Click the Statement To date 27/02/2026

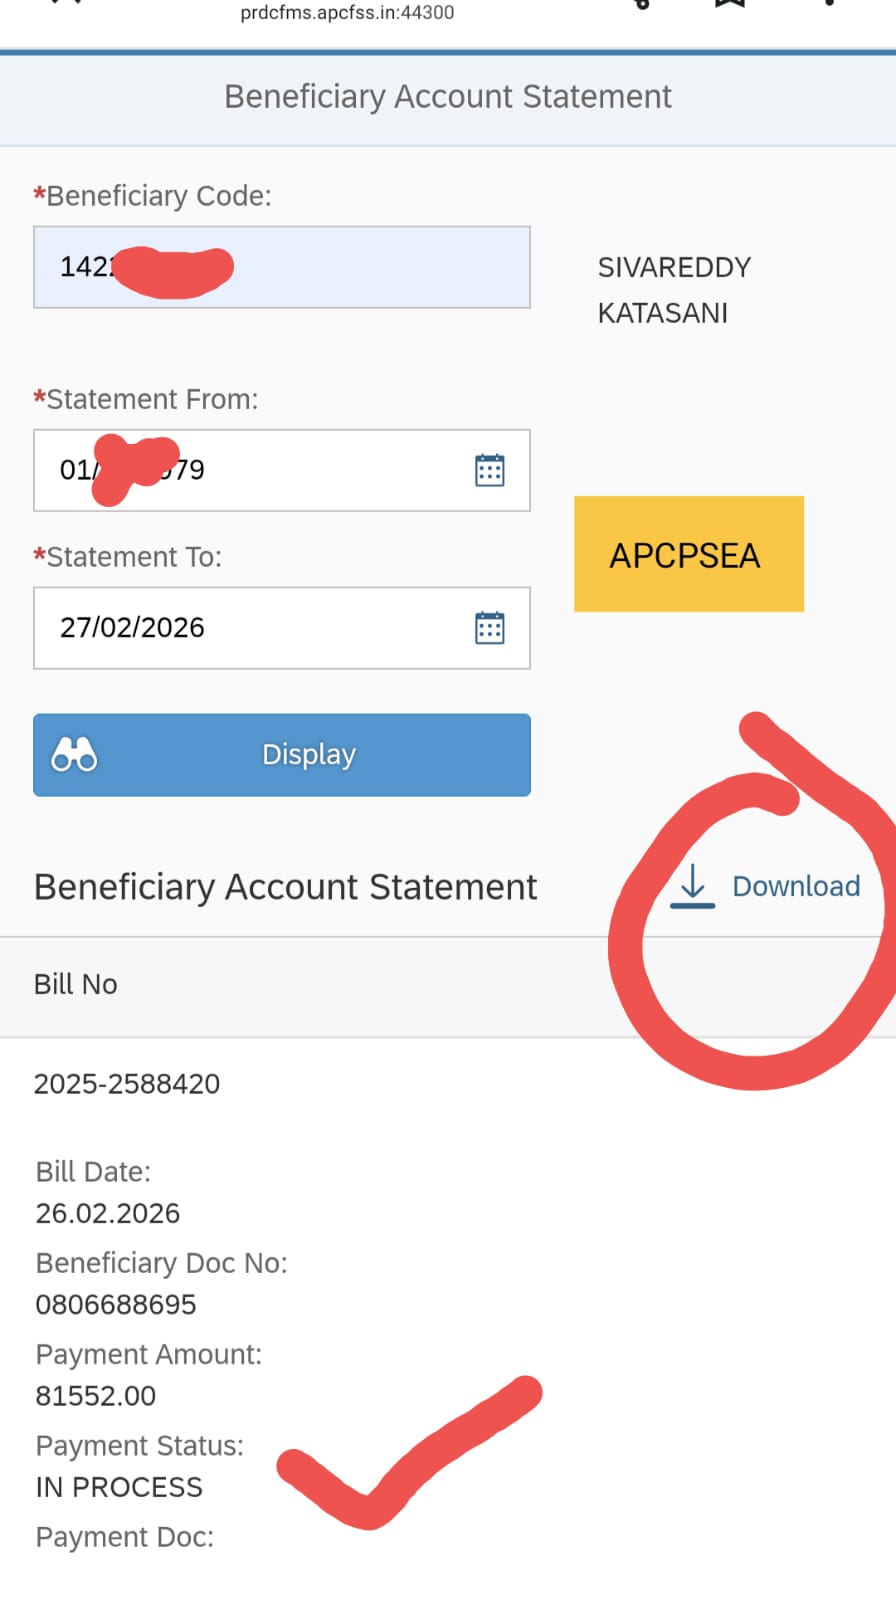(132, 628)
